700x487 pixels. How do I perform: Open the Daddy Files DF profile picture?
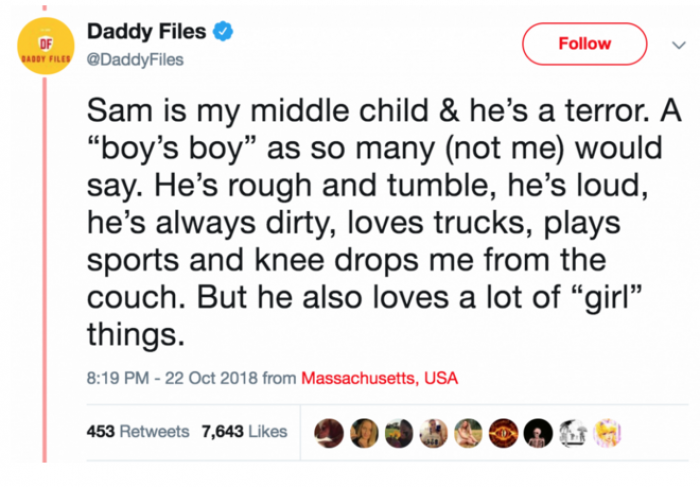tap(43, 46)
